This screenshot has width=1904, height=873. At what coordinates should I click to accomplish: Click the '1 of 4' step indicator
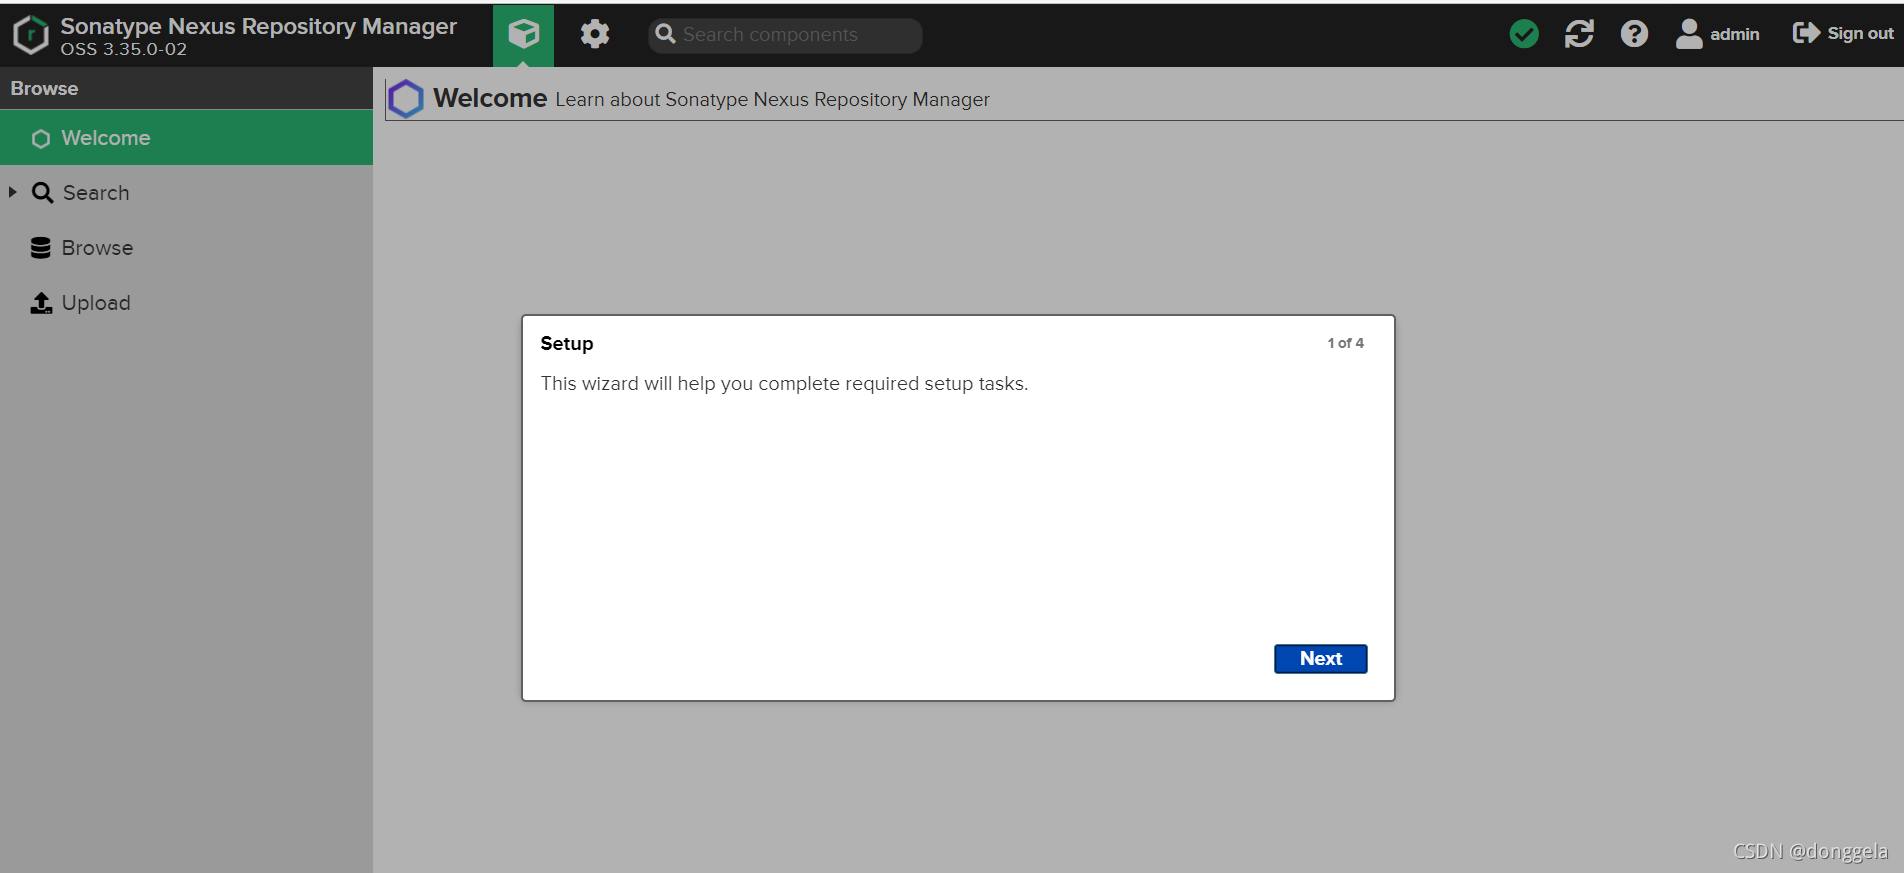(x=1345, y=343)
